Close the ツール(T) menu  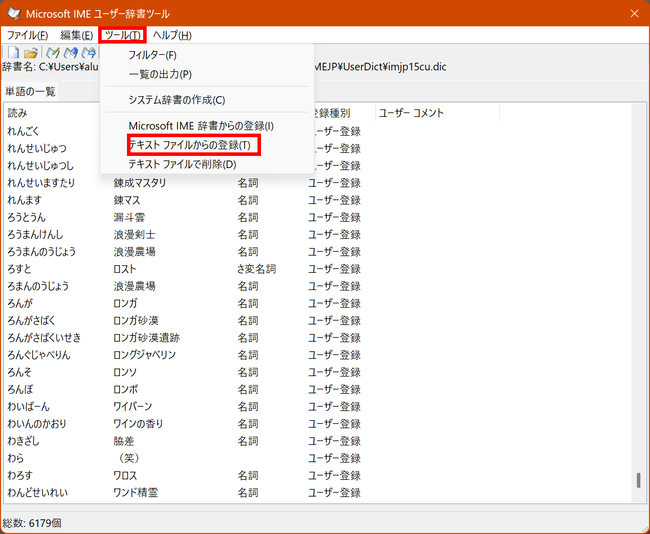pyautogui.click(x=123, y=35)
